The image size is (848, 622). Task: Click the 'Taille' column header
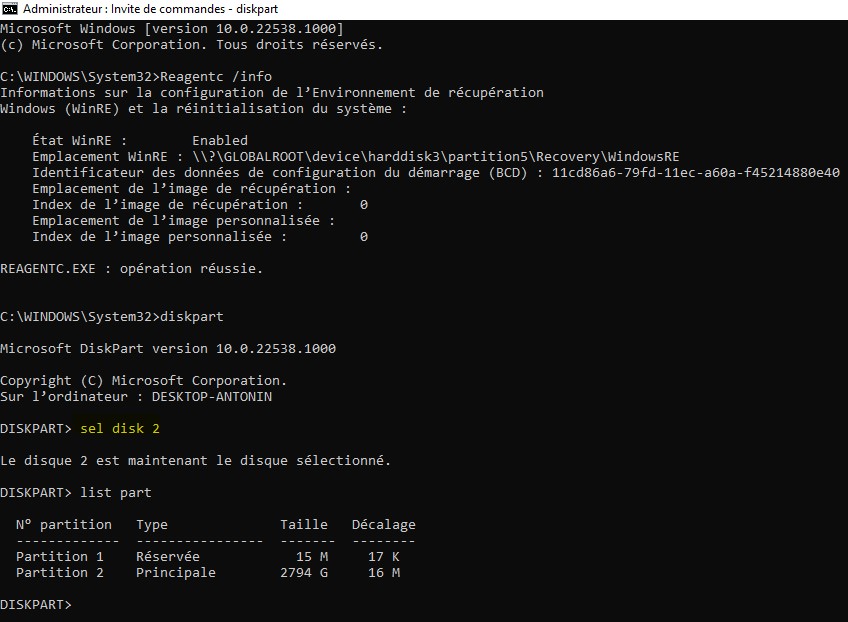click(303, 525)
